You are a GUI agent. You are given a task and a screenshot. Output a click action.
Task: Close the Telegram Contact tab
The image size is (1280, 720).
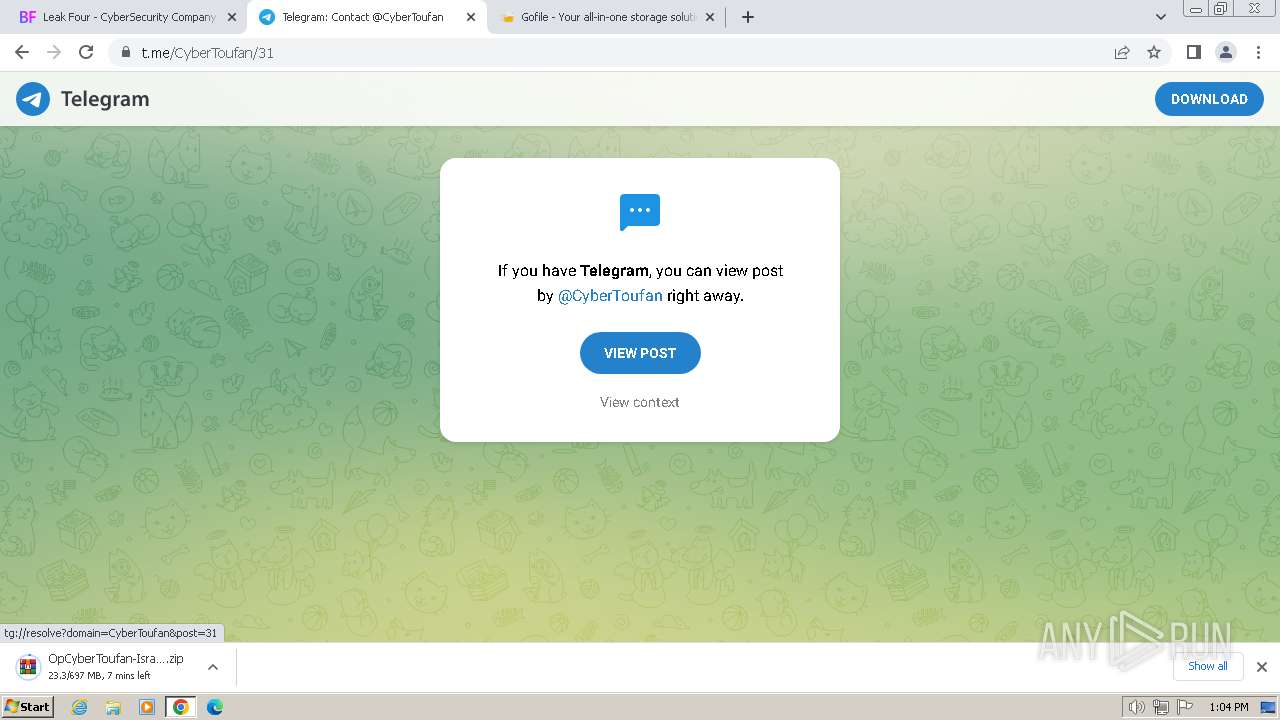pyautogui.click(x=471, y=17)
